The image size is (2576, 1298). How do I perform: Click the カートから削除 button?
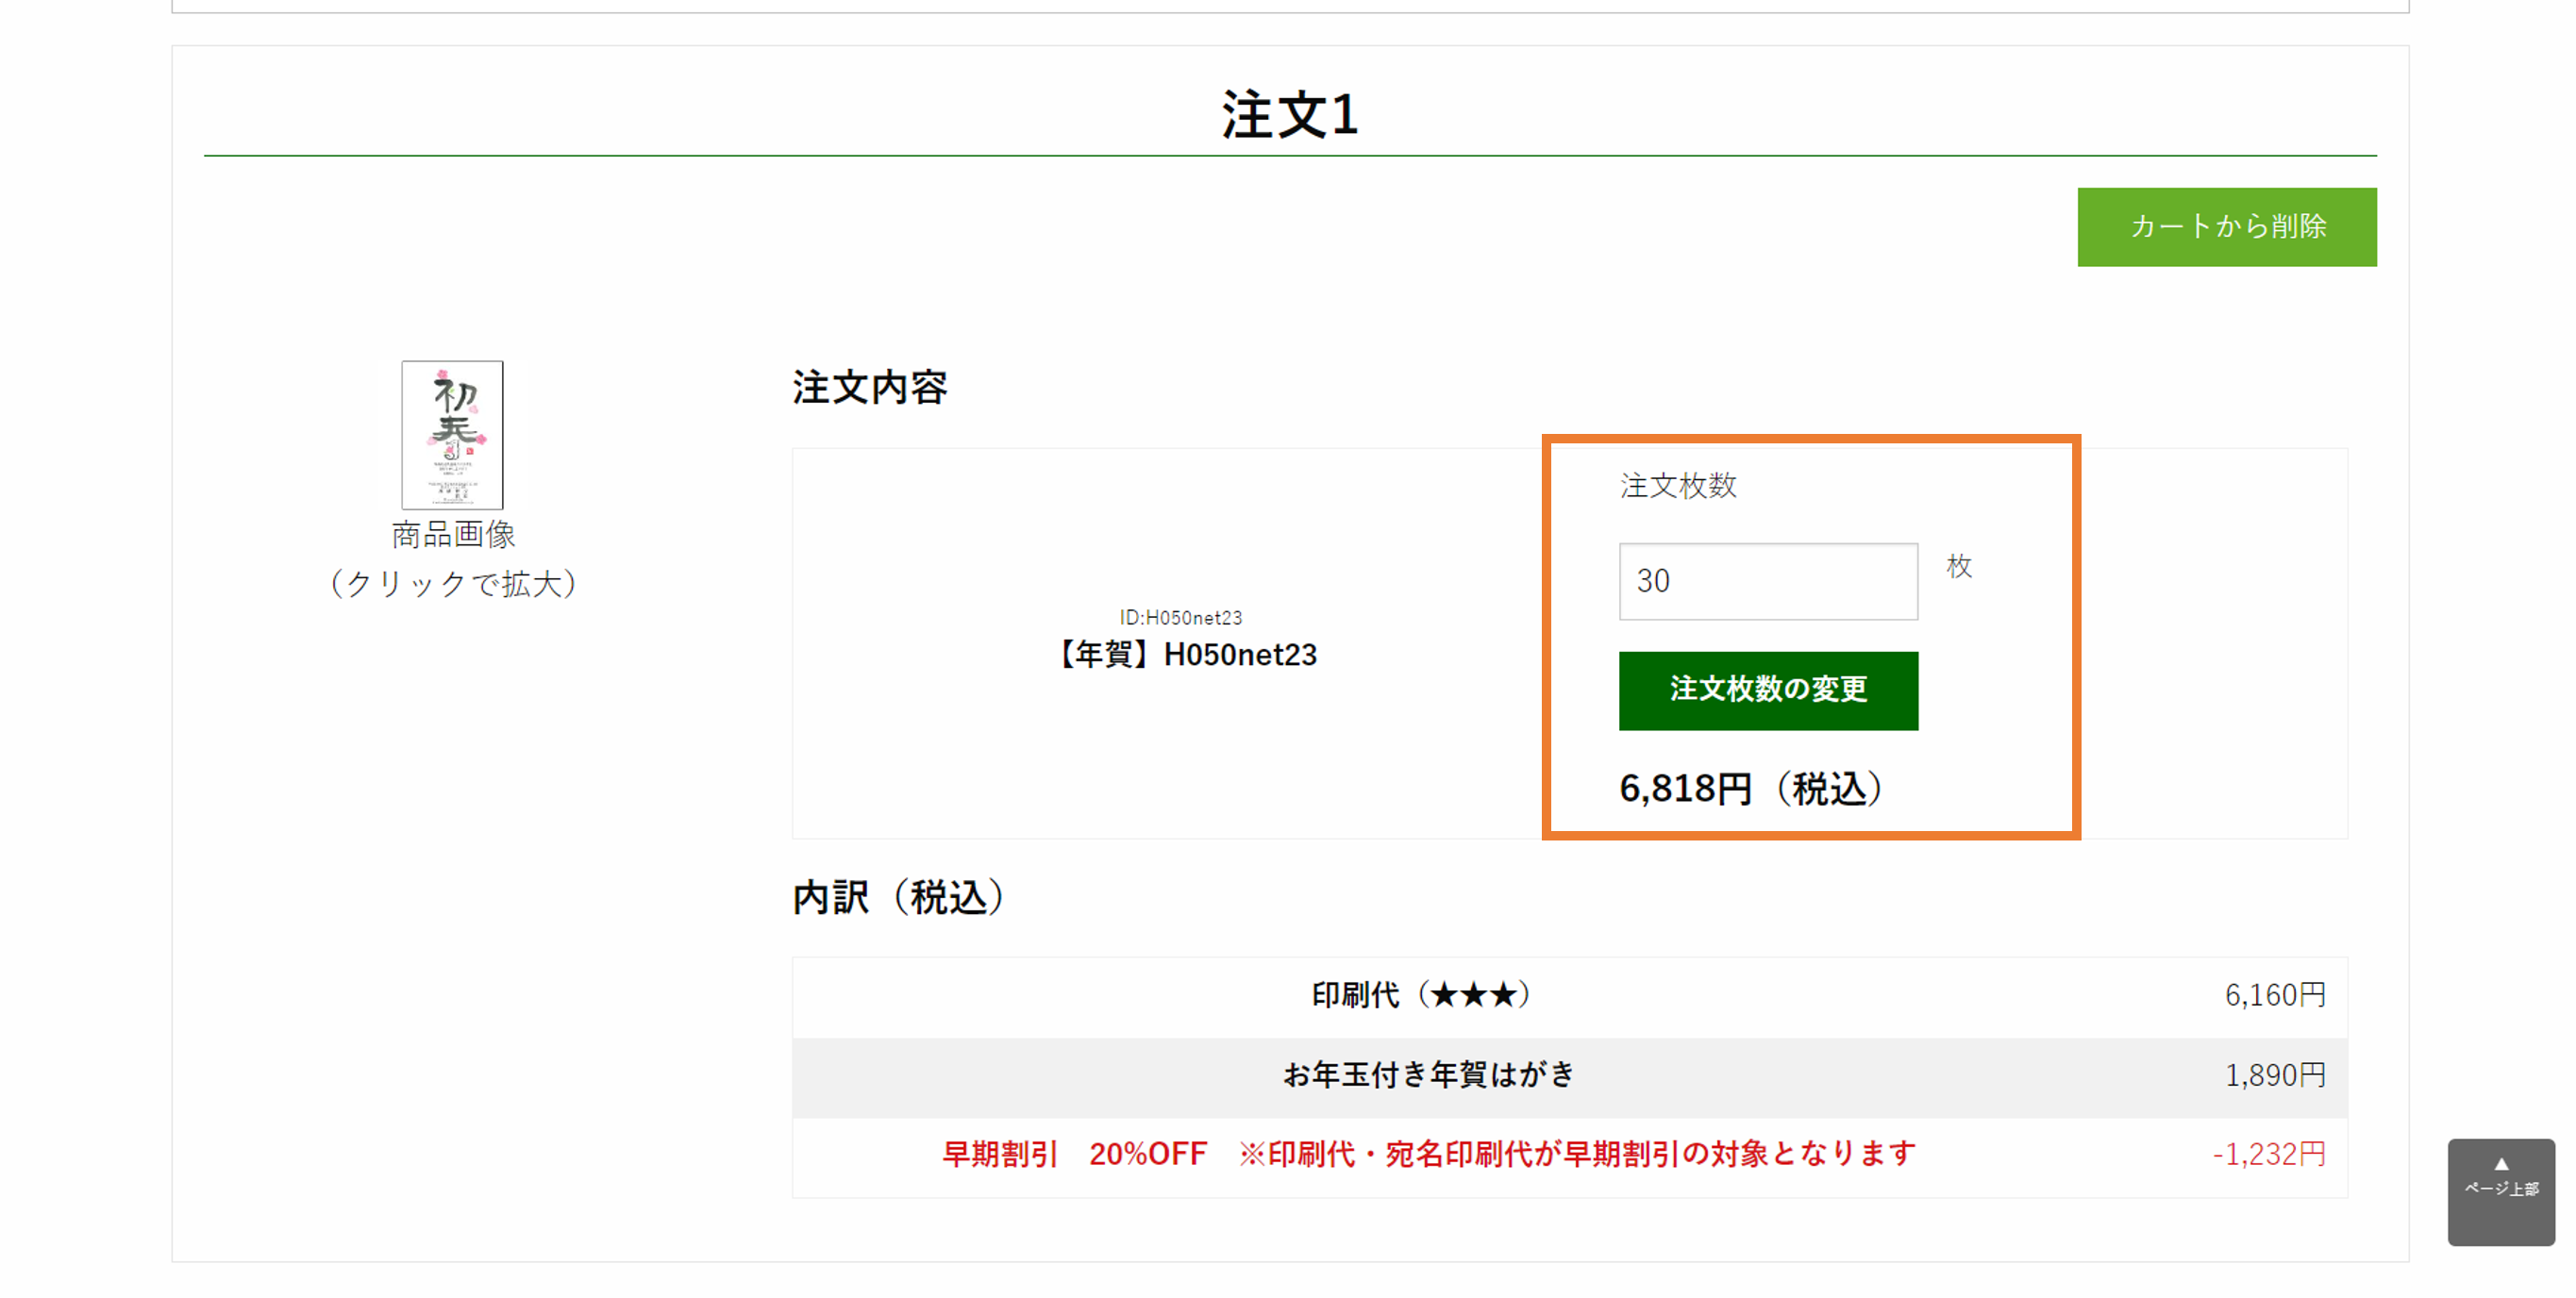[2226, 227]
